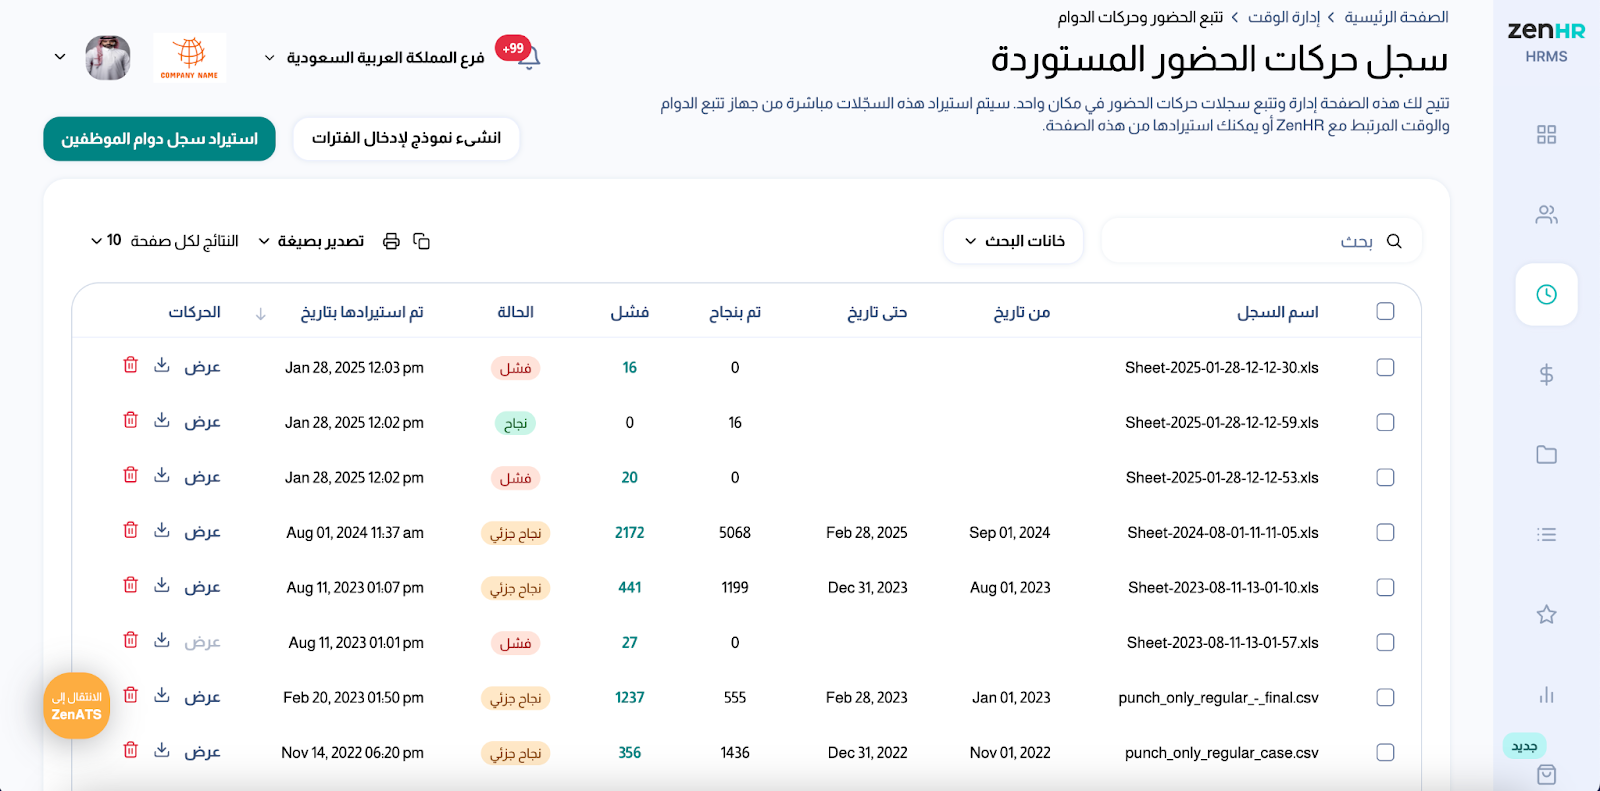Click the اسم السجل column header
The image size is (1600, 791).
click(x=1277, y=312)
